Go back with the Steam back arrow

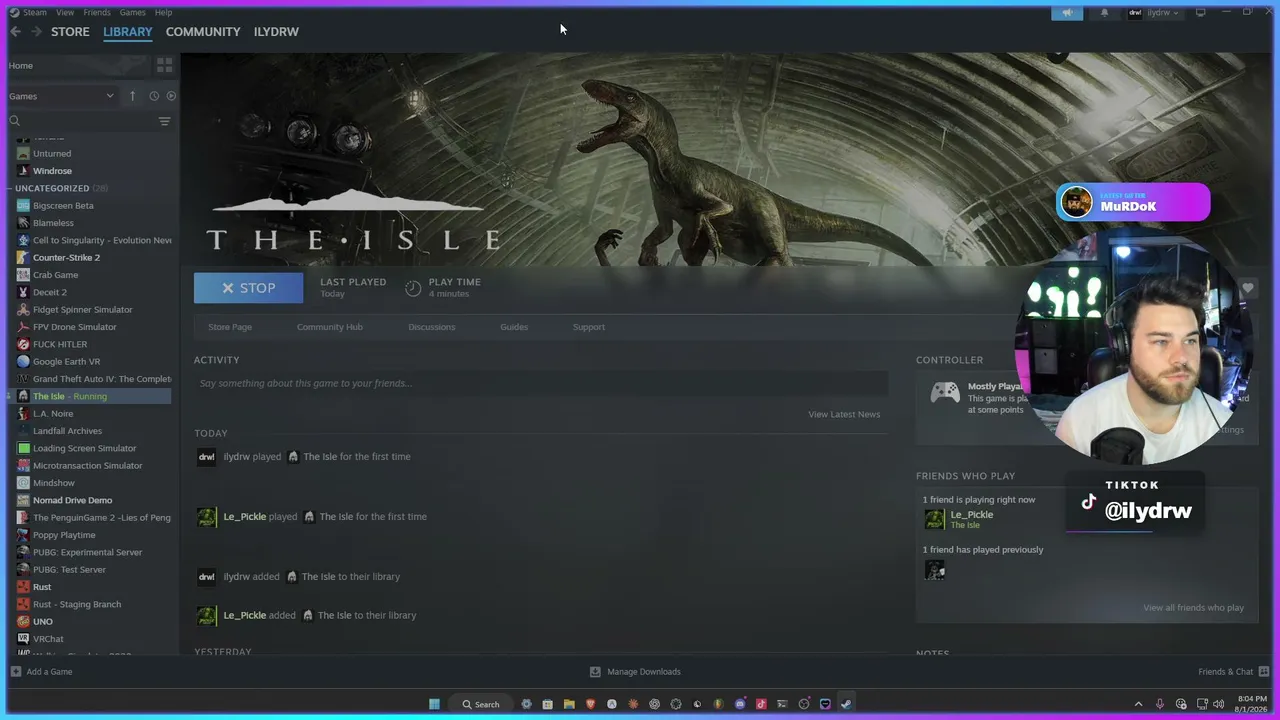pos(15,32)
